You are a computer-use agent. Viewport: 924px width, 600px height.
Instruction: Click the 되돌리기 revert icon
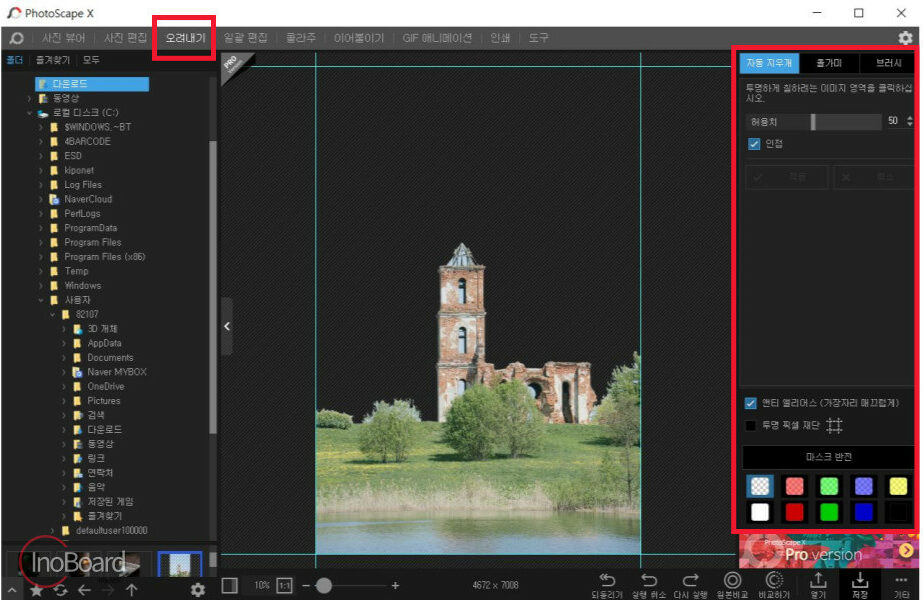click(x=607, y=580)
